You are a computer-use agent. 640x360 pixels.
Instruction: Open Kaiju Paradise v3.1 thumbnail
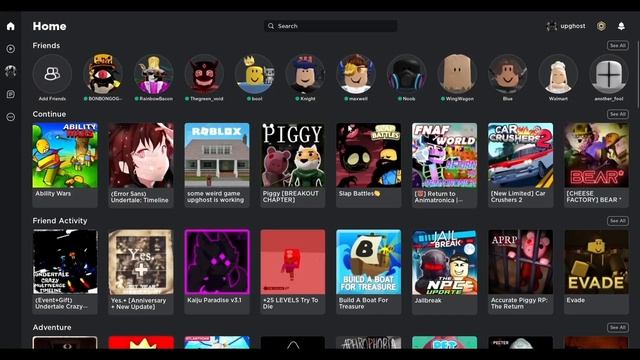click(217, 262)
